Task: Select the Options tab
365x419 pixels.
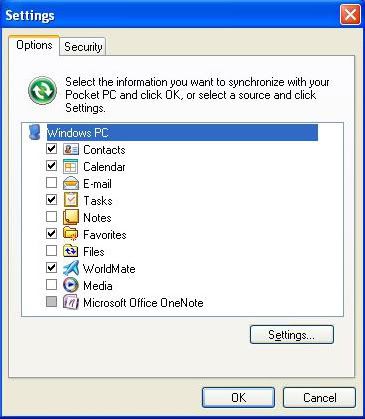Action: [x=34, y=45]
